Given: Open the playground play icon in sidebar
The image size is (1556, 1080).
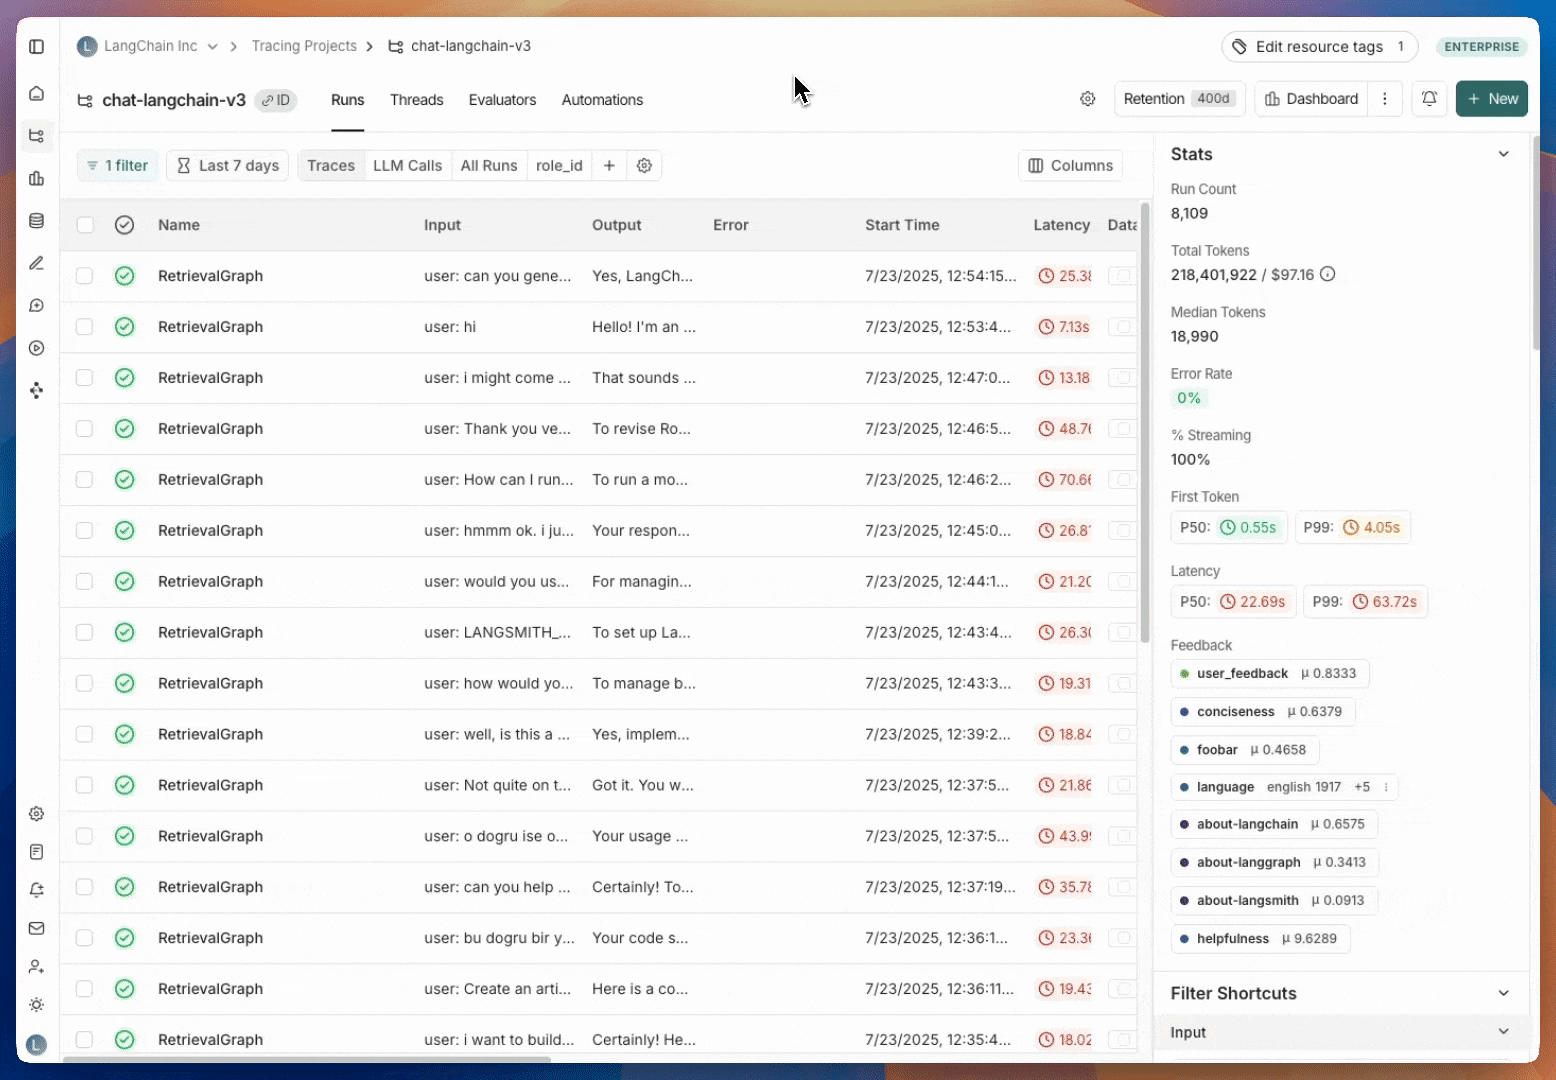Looking at the screenshot, I should click(37, 349).
